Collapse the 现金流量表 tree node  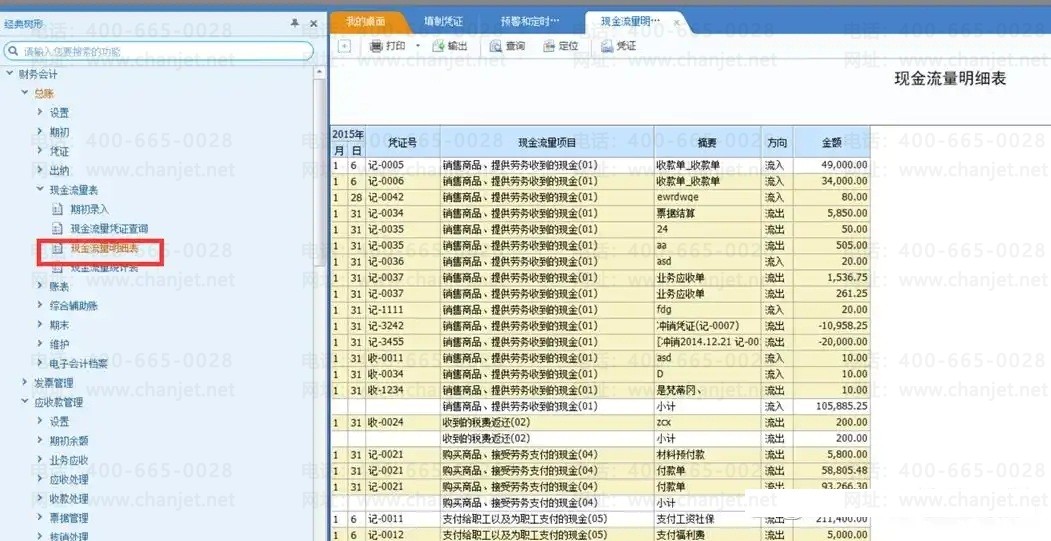40,189
